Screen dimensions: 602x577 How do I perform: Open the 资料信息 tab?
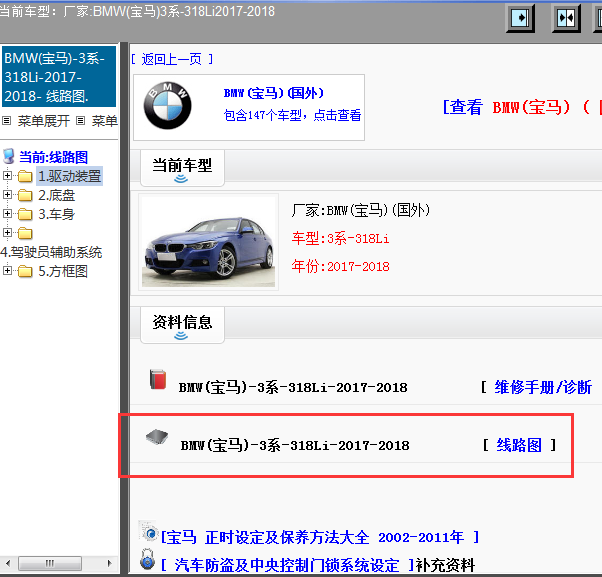[182, 325]
